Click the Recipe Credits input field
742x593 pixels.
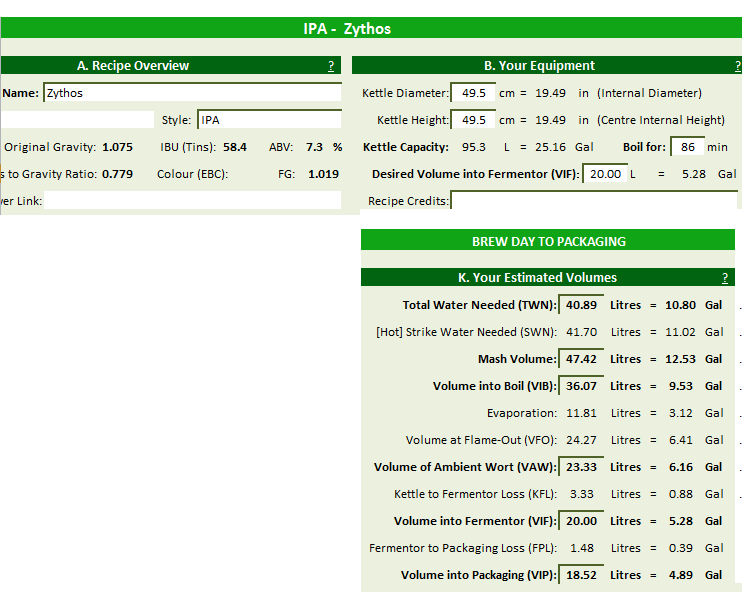click(594, 201)
